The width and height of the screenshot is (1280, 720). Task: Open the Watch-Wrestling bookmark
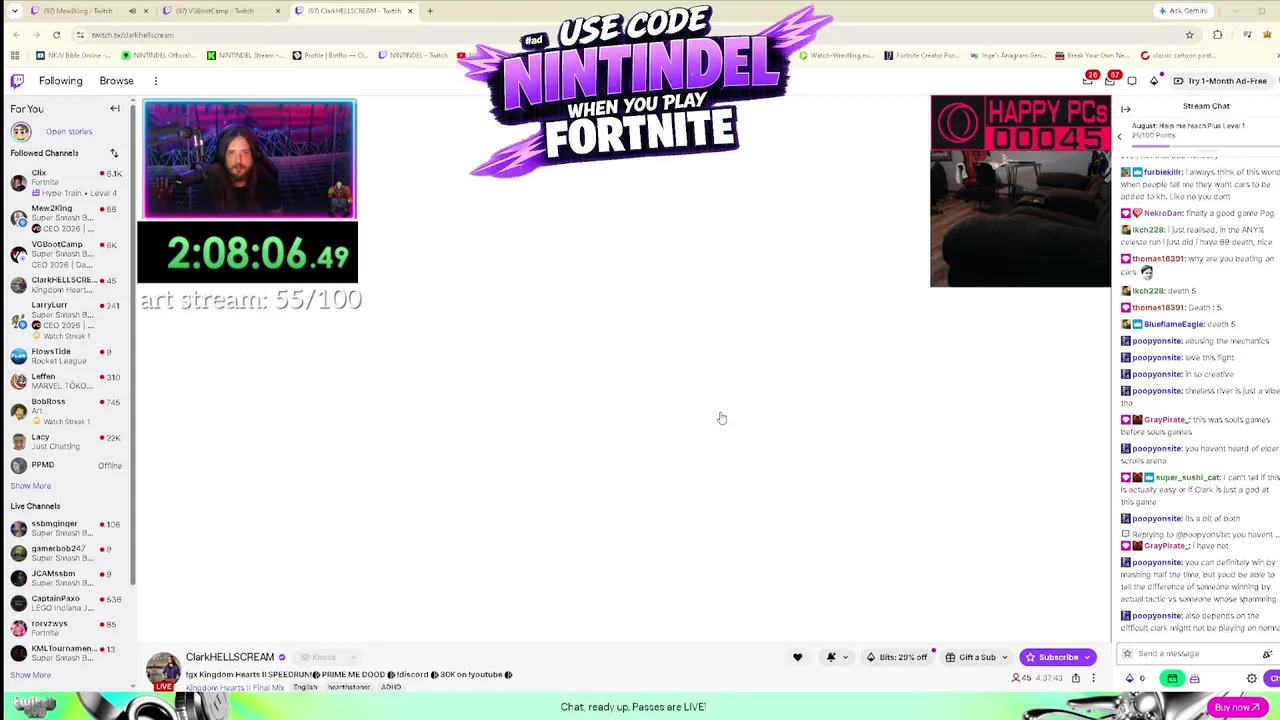[x=838, y=56]
